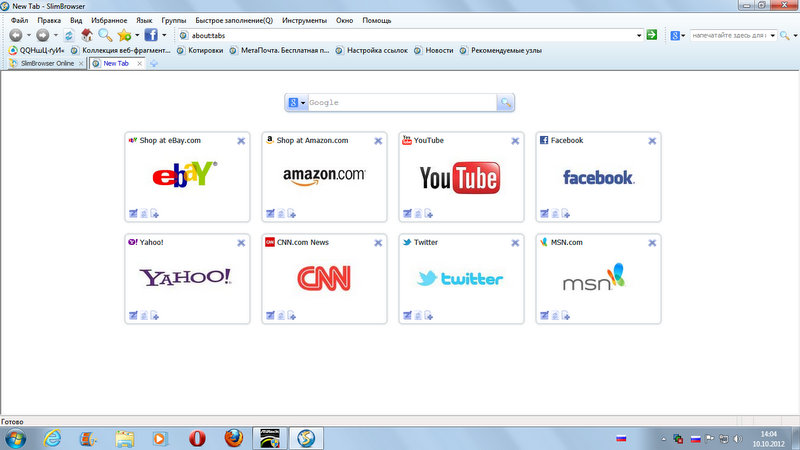Remove the Amazon tile with its X
800x450 pixels.
[378, 141]
